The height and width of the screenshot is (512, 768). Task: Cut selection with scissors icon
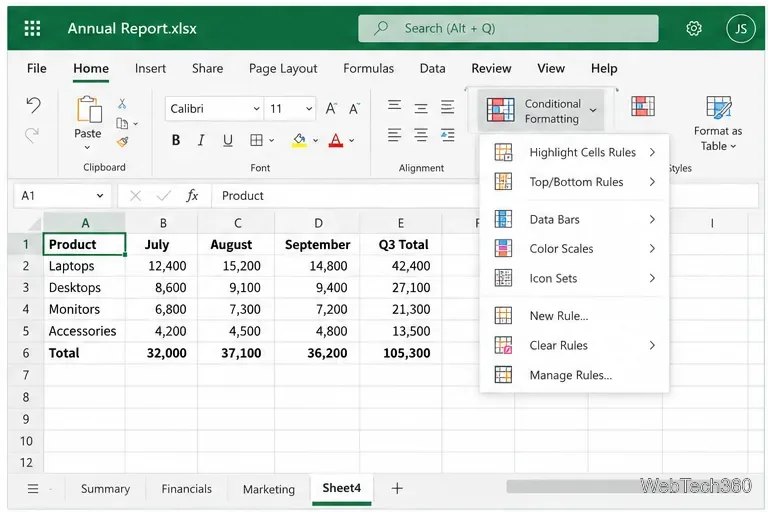pos(122,104)
